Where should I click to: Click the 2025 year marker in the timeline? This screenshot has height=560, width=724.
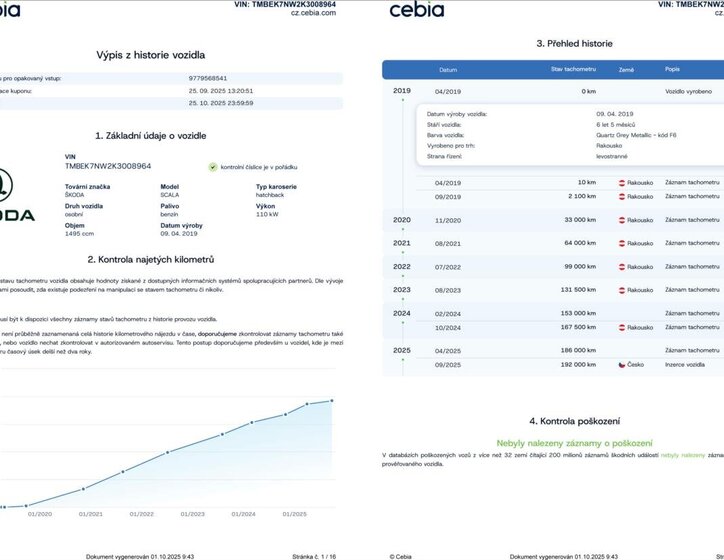coord(402,351)
